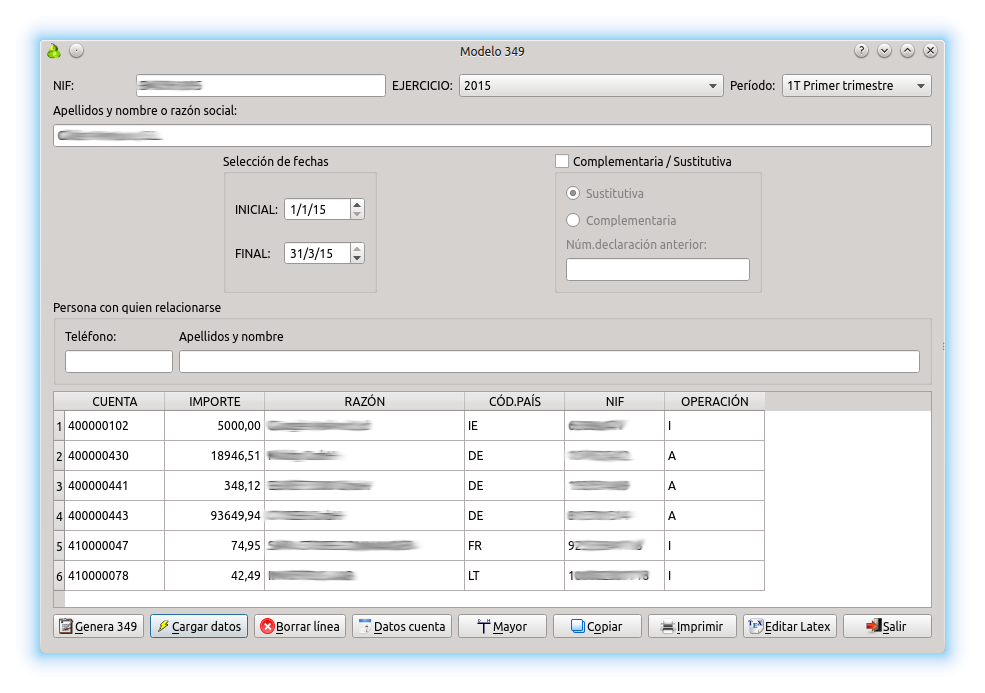985x693 pixels.
Task: Select the cell with account 400000102
Action: [114, 426]
